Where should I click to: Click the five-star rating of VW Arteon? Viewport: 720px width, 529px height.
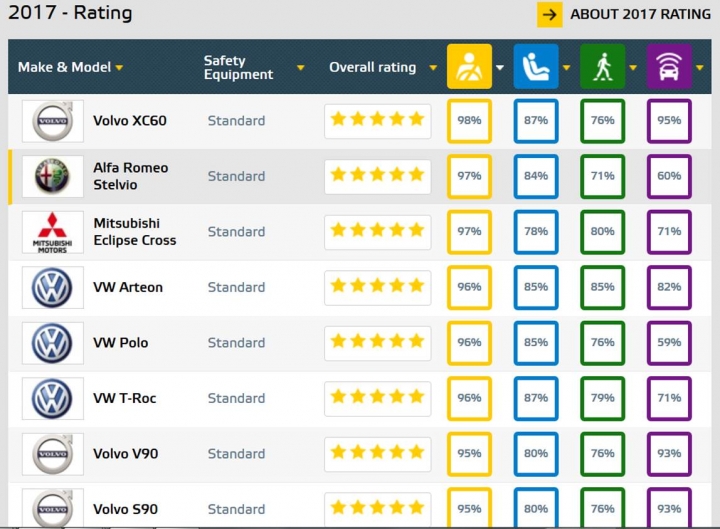pos(377,288)
